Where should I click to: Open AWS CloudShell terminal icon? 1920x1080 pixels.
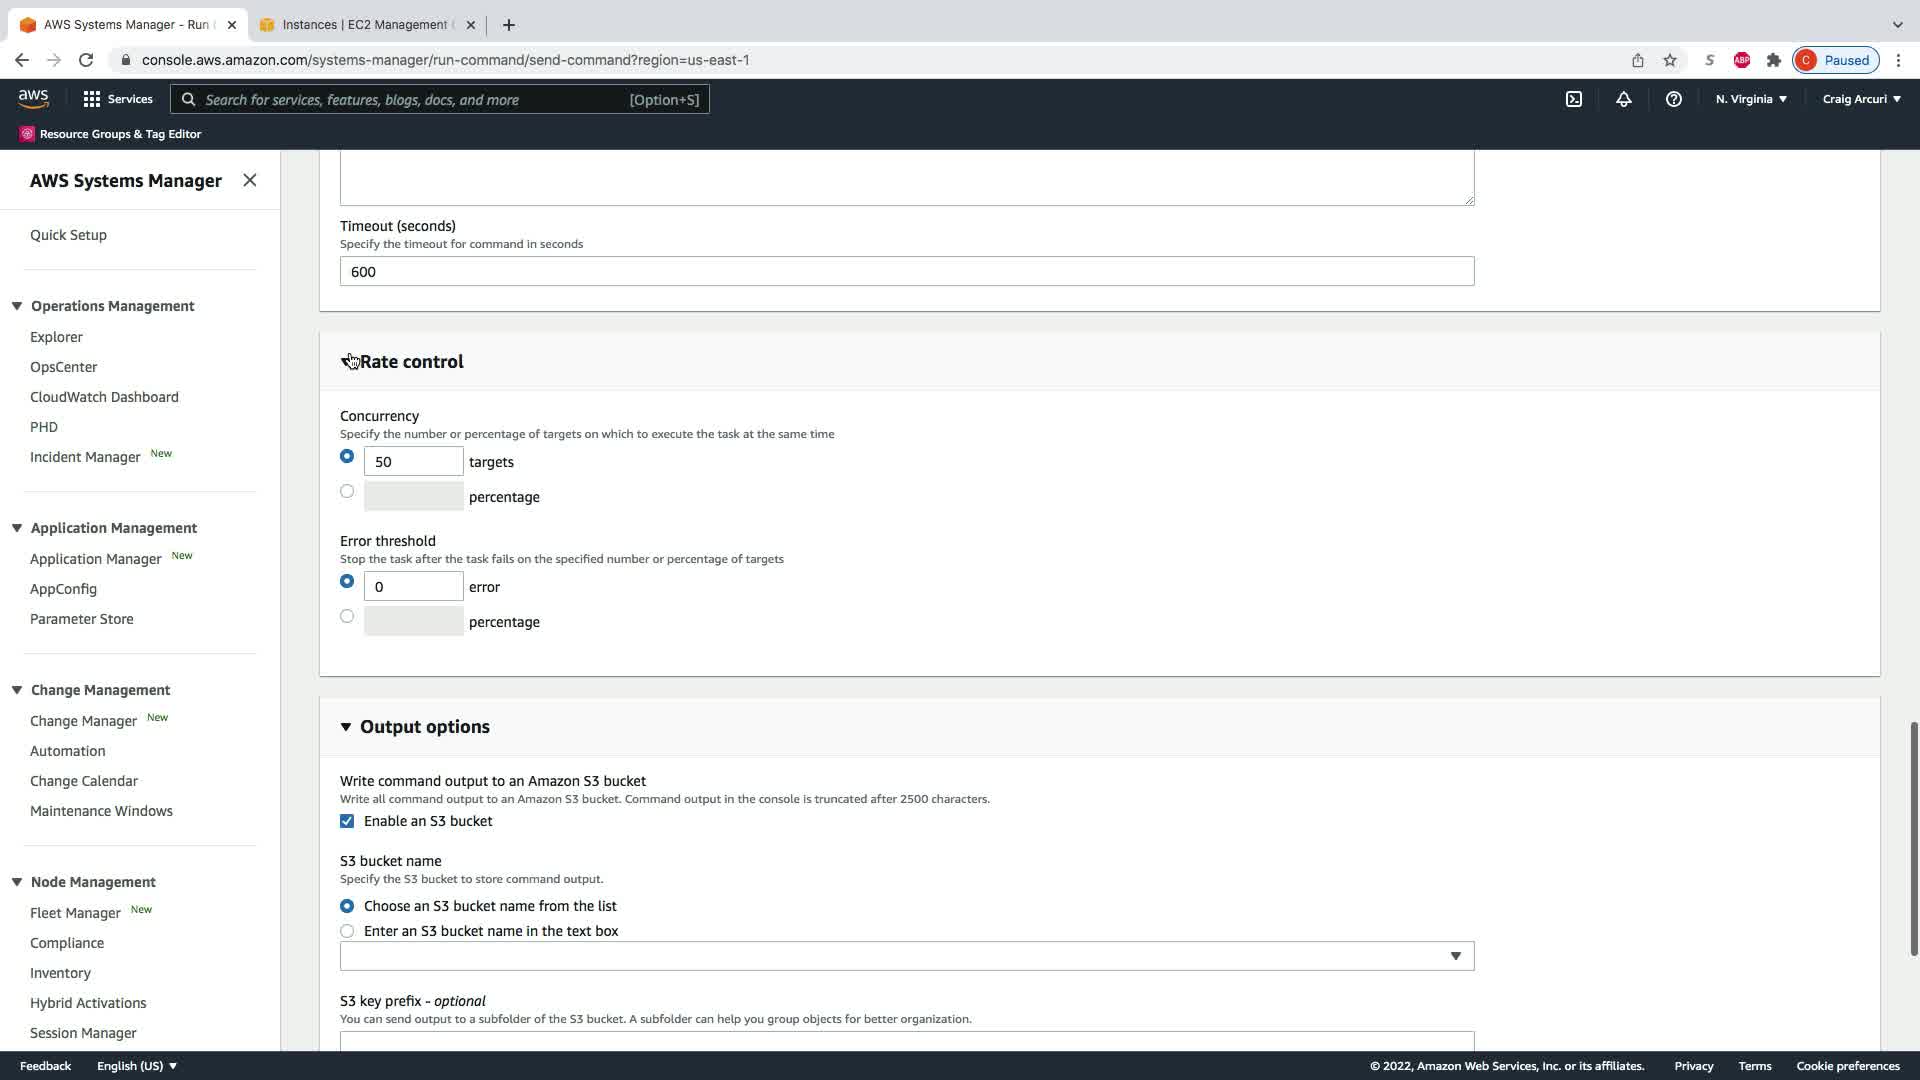tap(1574, 99)
